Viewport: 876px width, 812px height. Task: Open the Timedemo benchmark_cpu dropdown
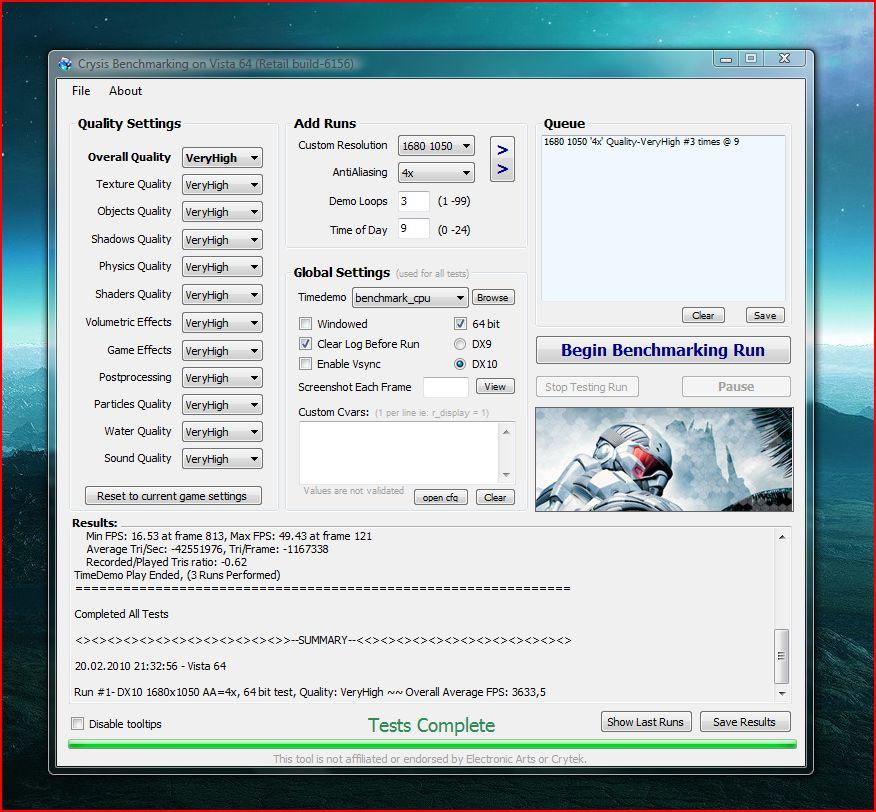(410, 298)
